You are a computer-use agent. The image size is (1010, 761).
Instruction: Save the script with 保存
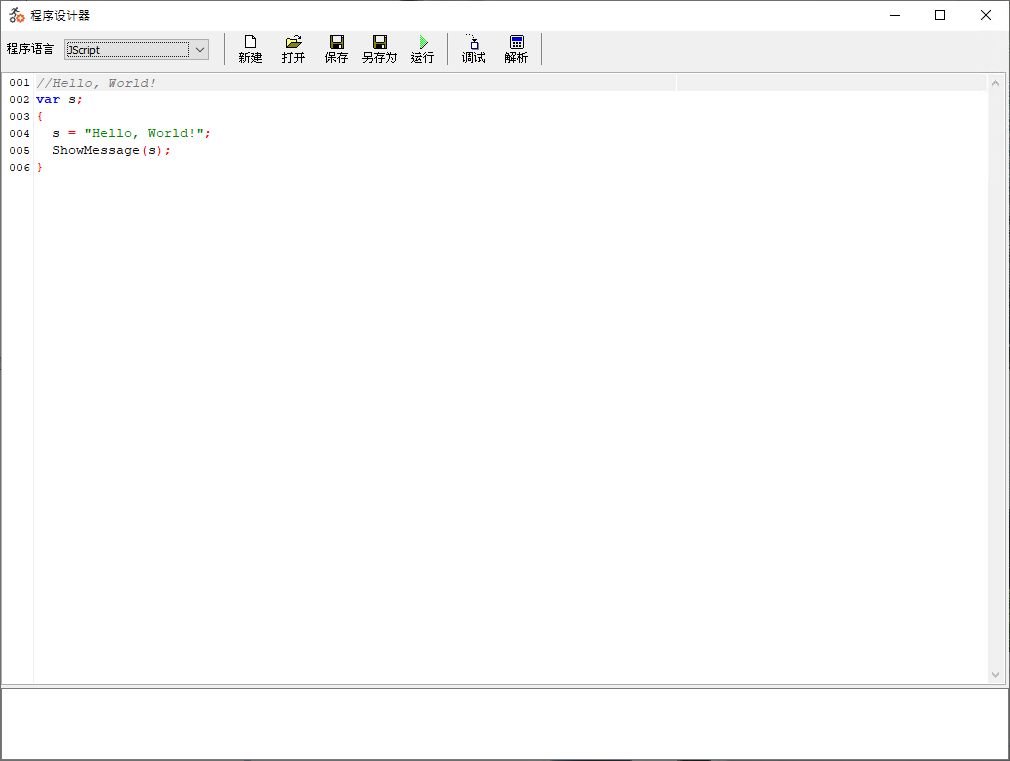336,50
